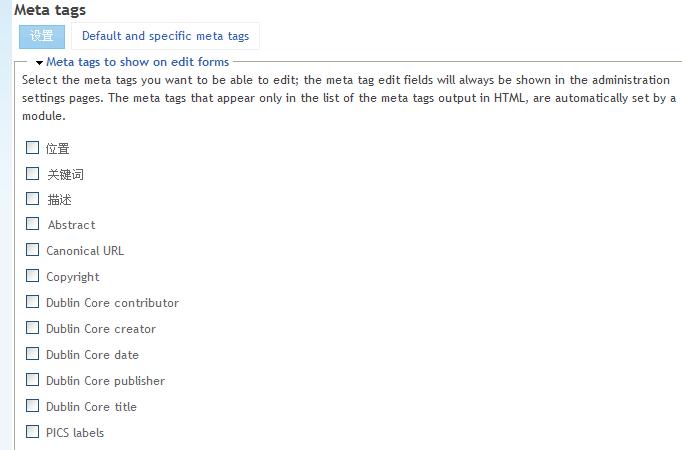Click the Canonical URL label
682x450 pixels.
pyautogui.click(x=85, y=251)
